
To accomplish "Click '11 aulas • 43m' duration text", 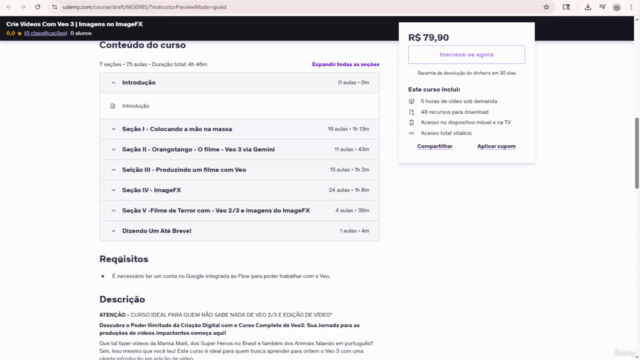I will (x=352, y=149).
